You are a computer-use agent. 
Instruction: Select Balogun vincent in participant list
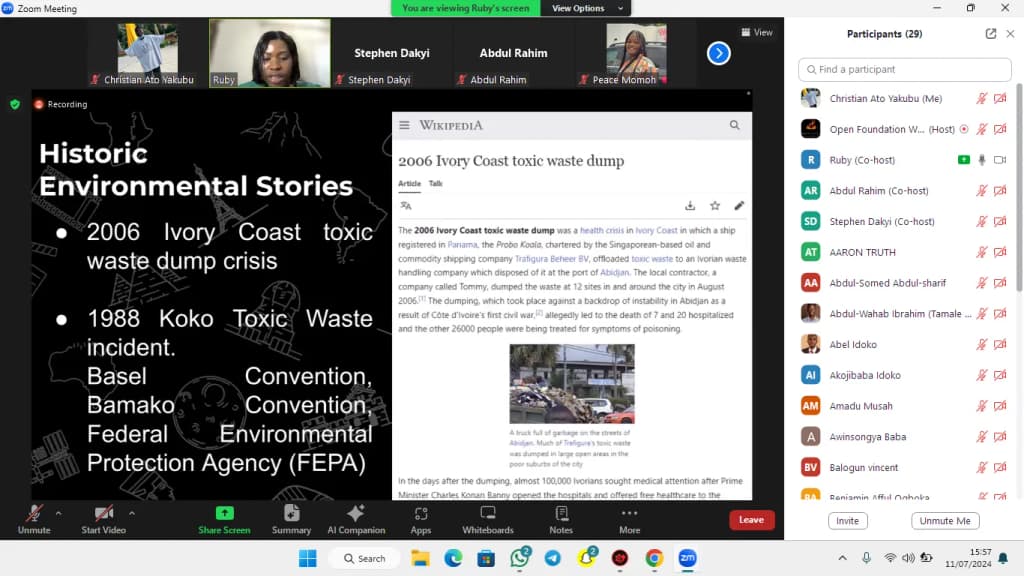click(x=904, y=467)
